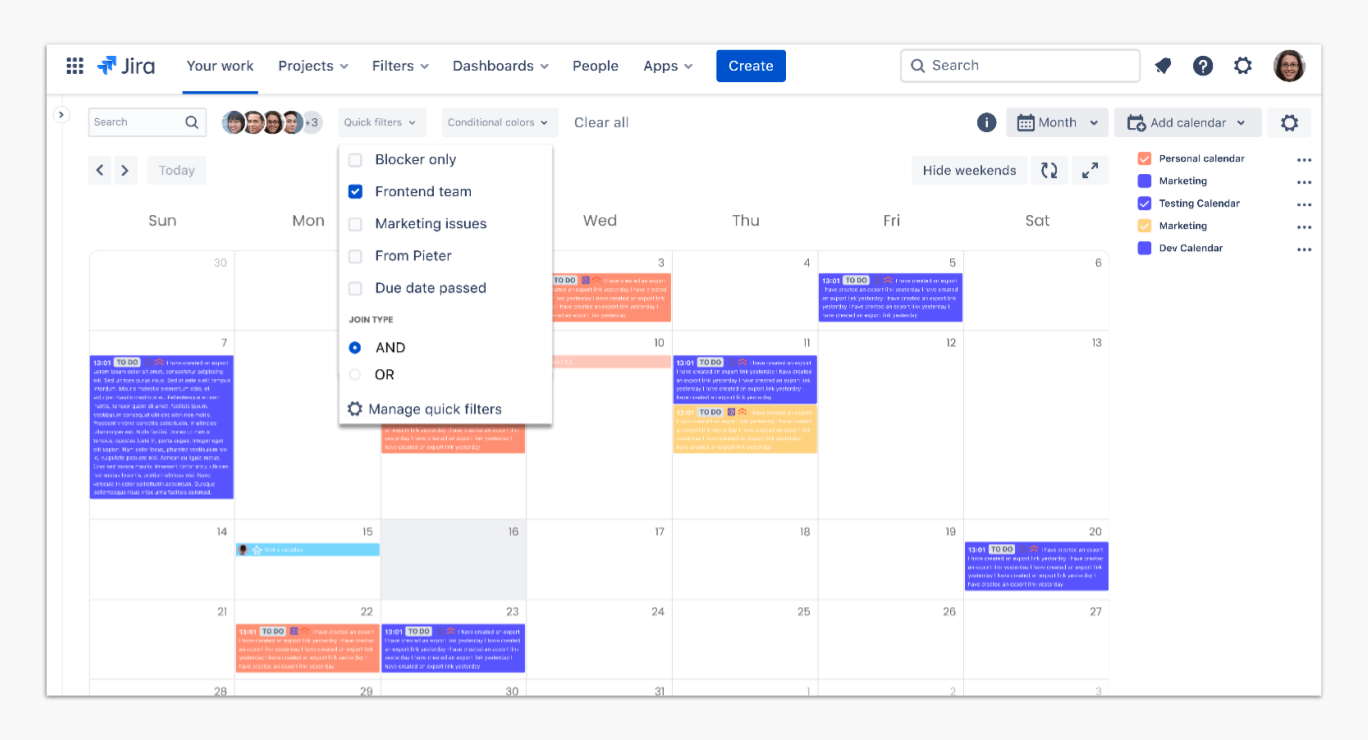Image resolution: width=1368 pixels, height=740 pixels.
Task: Open the Month view dropdown
Action: pyautogui.click(x=1057, y=122)
